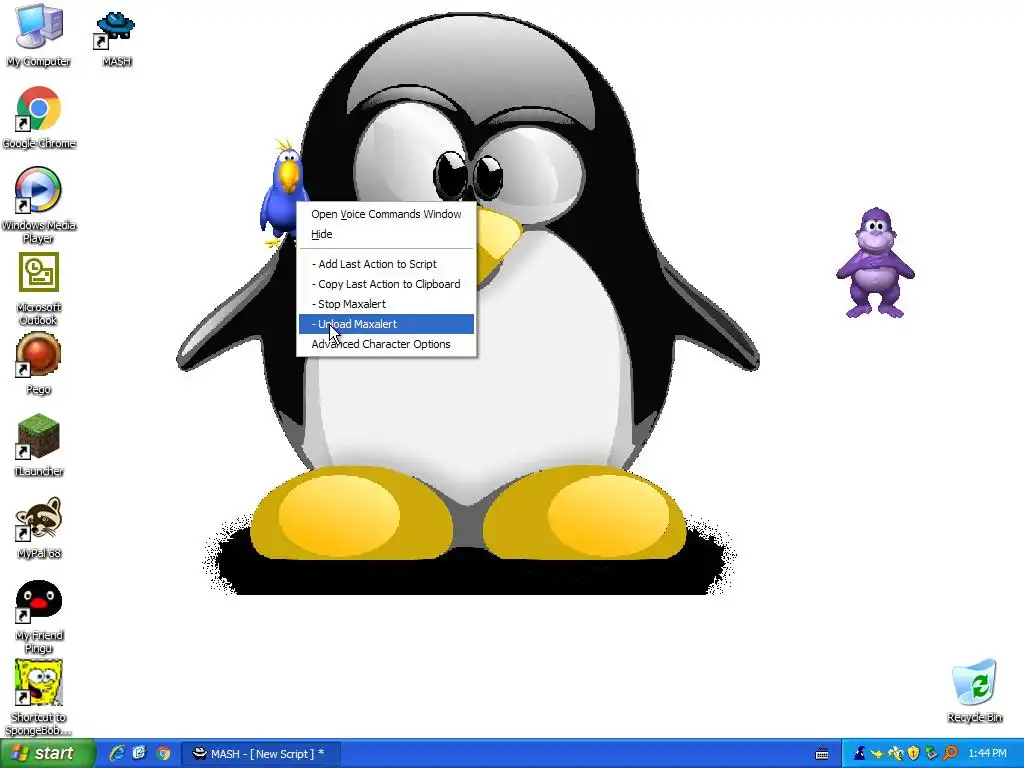Select the Pego desktop shortcut
This screenshot has width=1024, height=768.
(39, 355)
